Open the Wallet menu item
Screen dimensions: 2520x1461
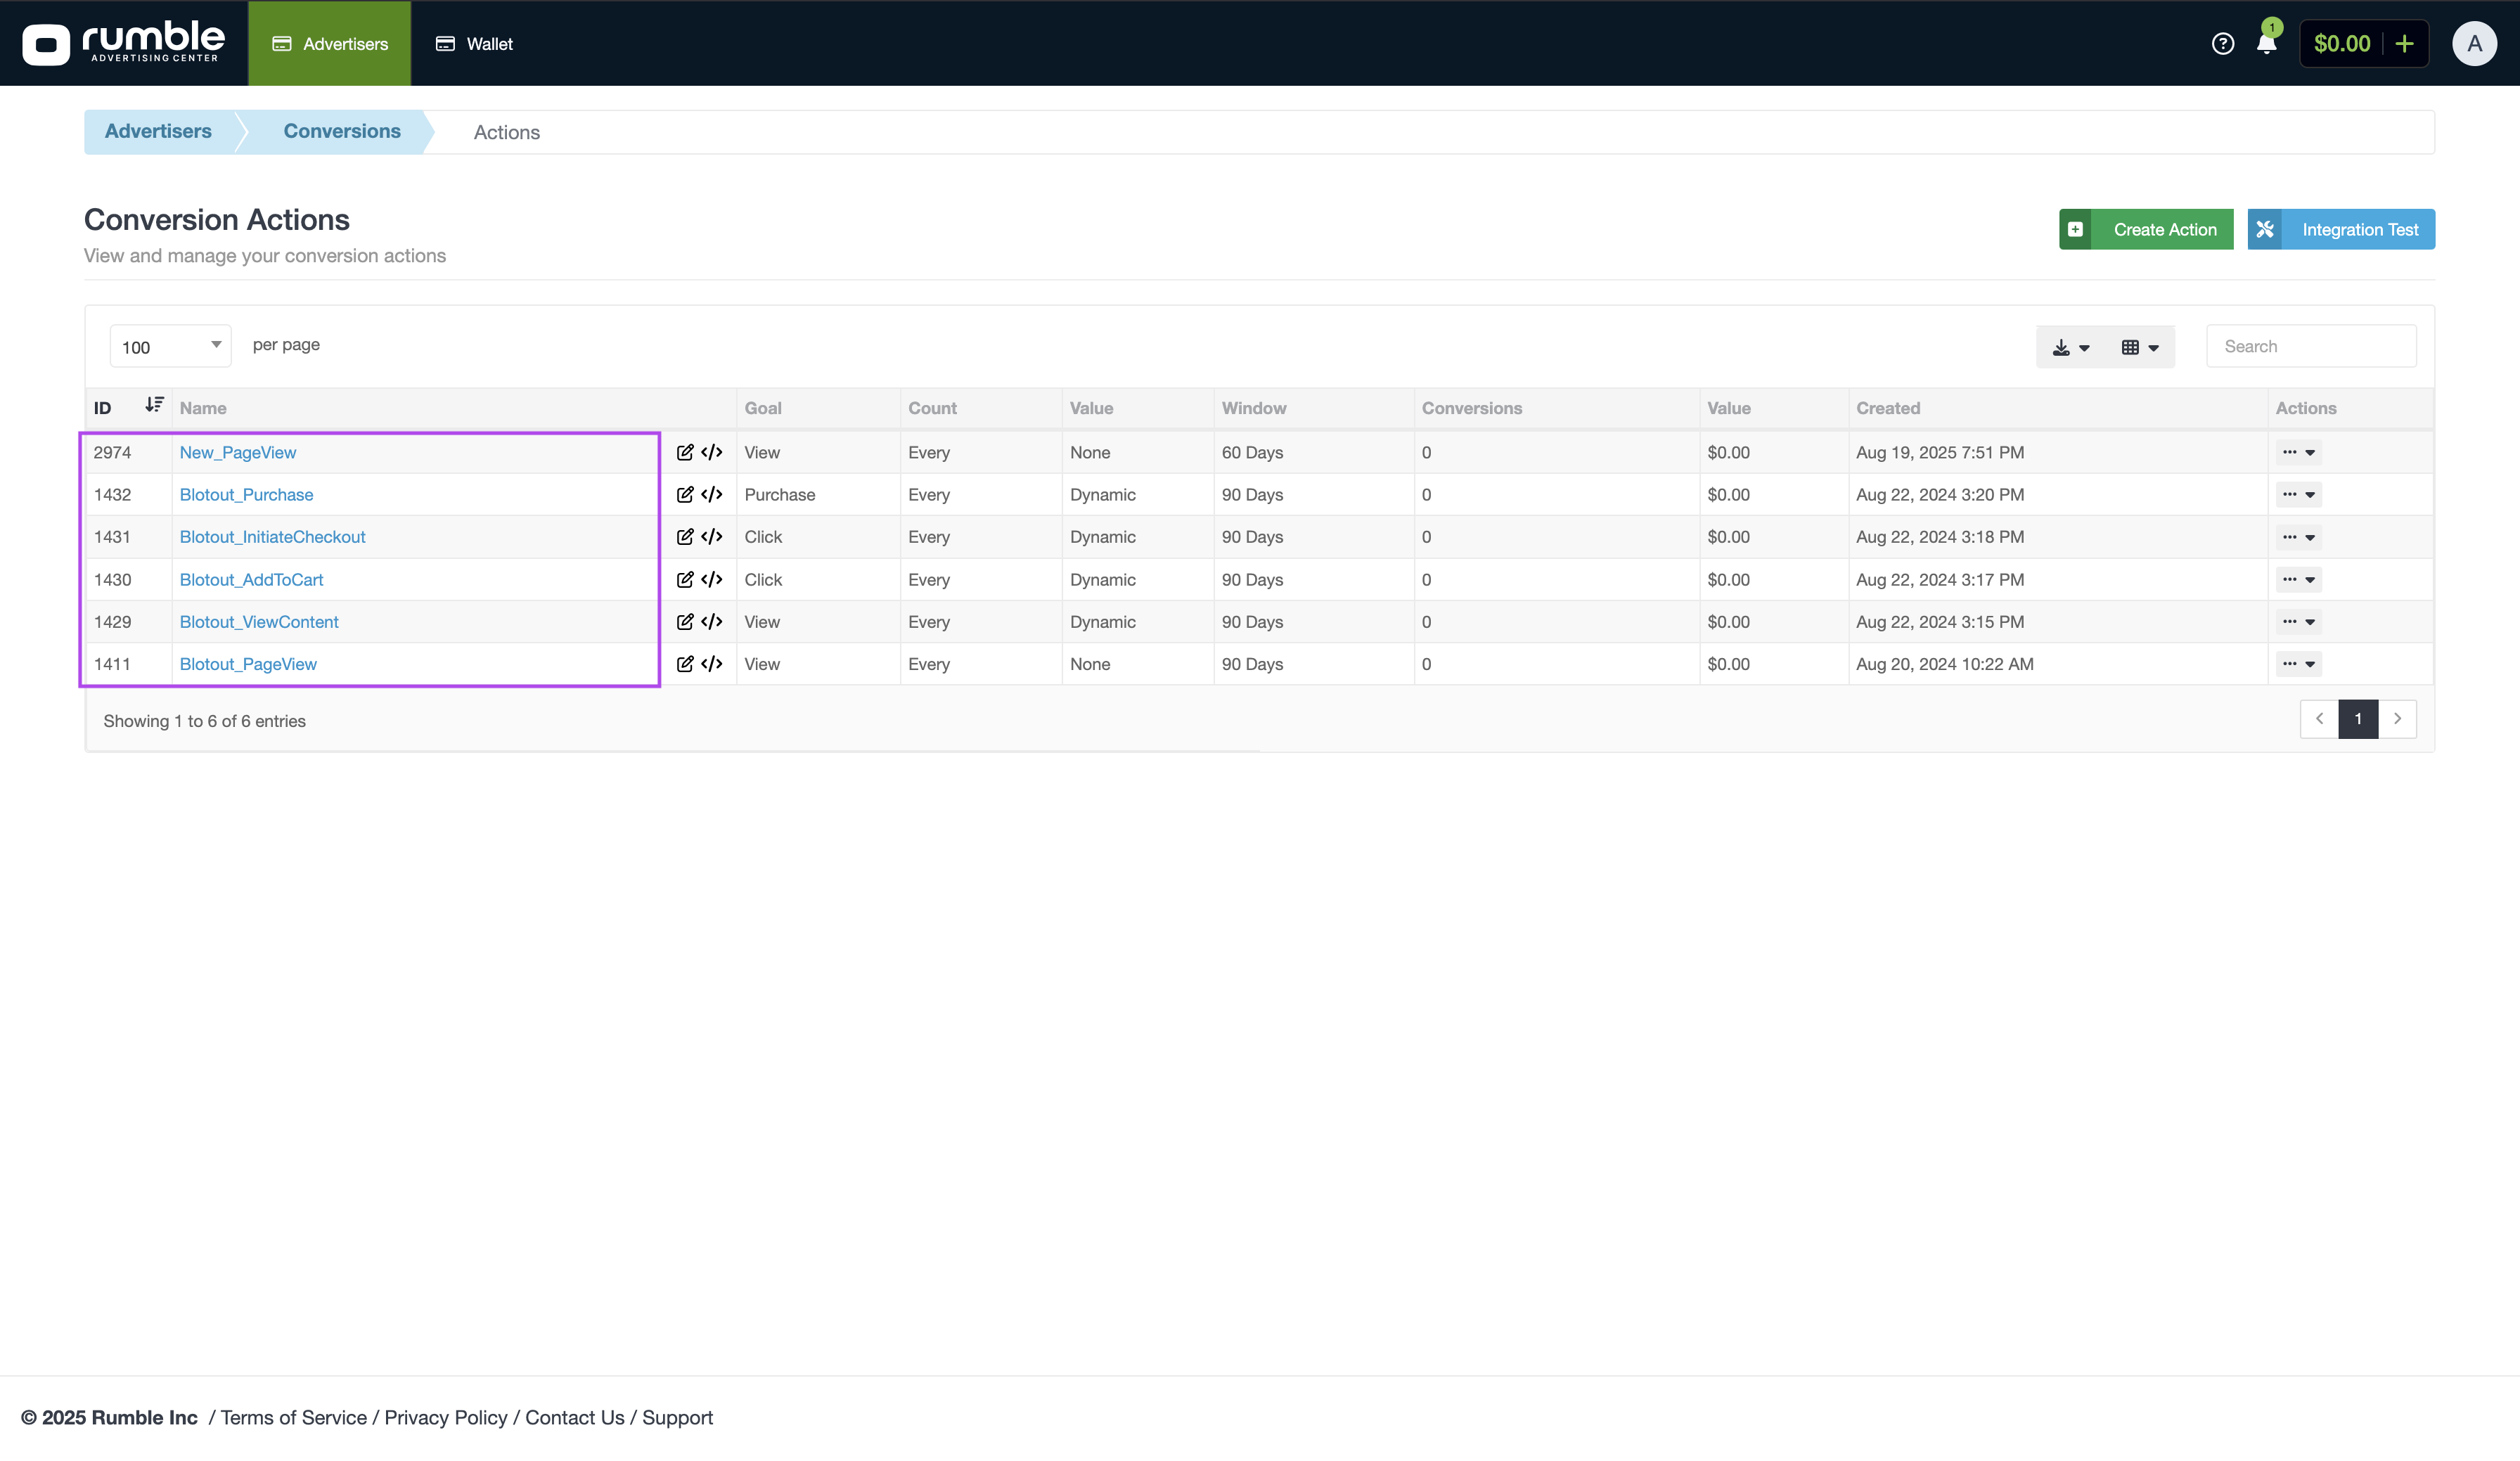pos(475,44)
